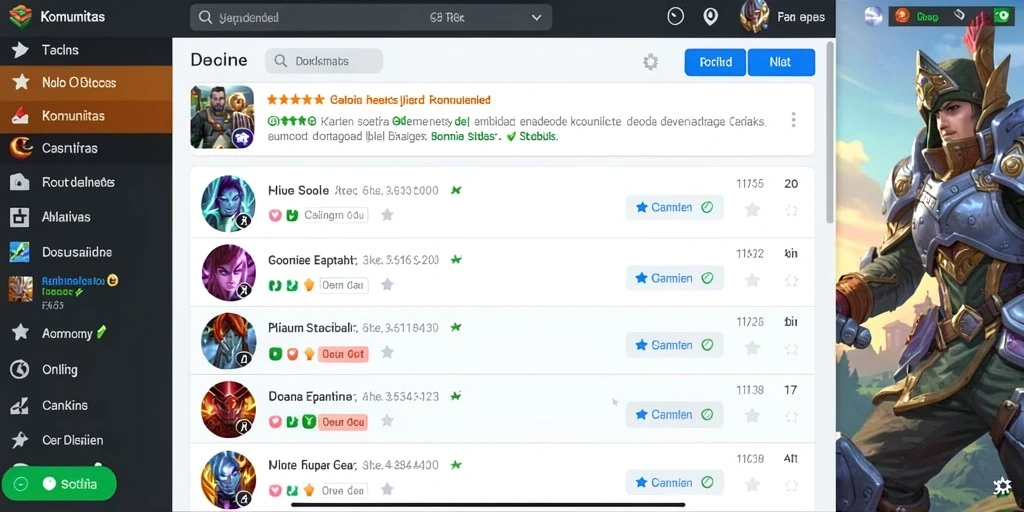This screenshot has width=1024, height=512.
Task: Open the clock icon in top bar
Action: 675,17
